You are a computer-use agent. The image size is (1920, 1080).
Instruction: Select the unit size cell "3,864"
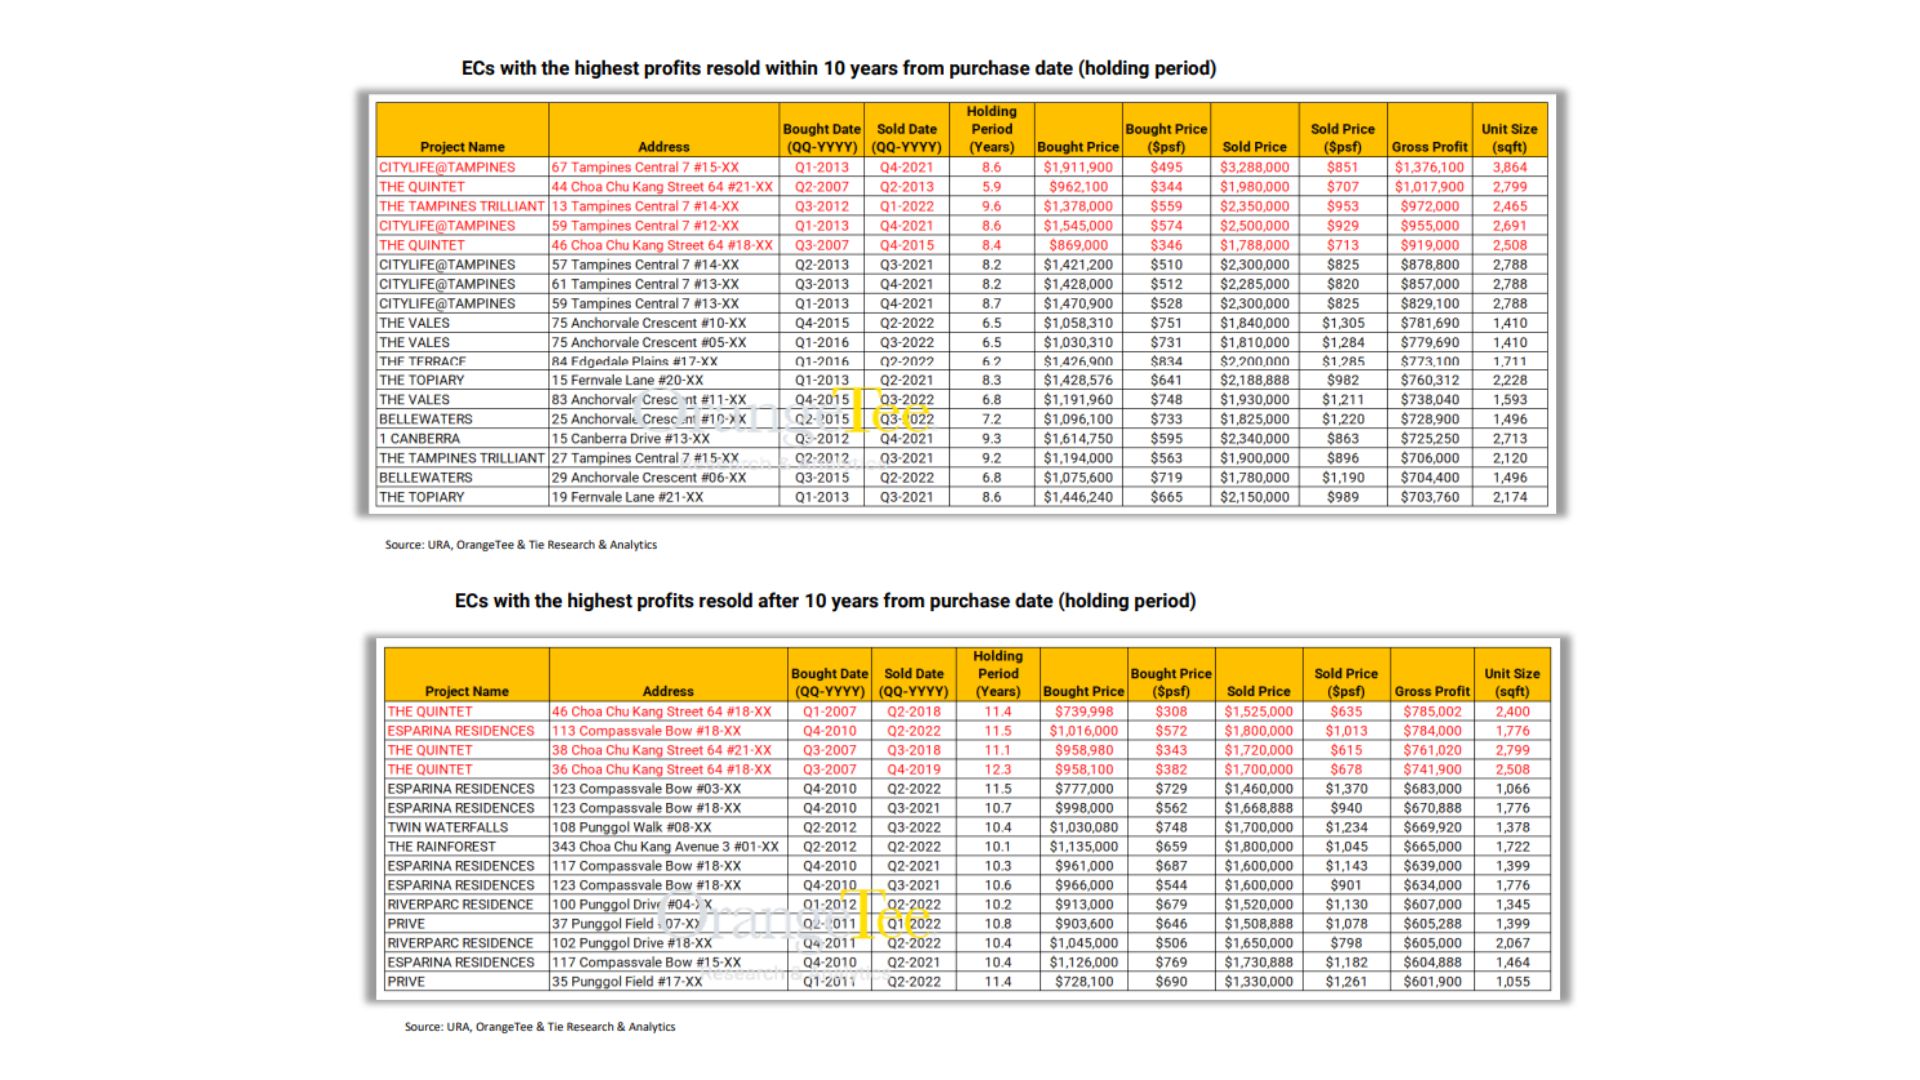pyautogui.click(x=1509, y=167)
